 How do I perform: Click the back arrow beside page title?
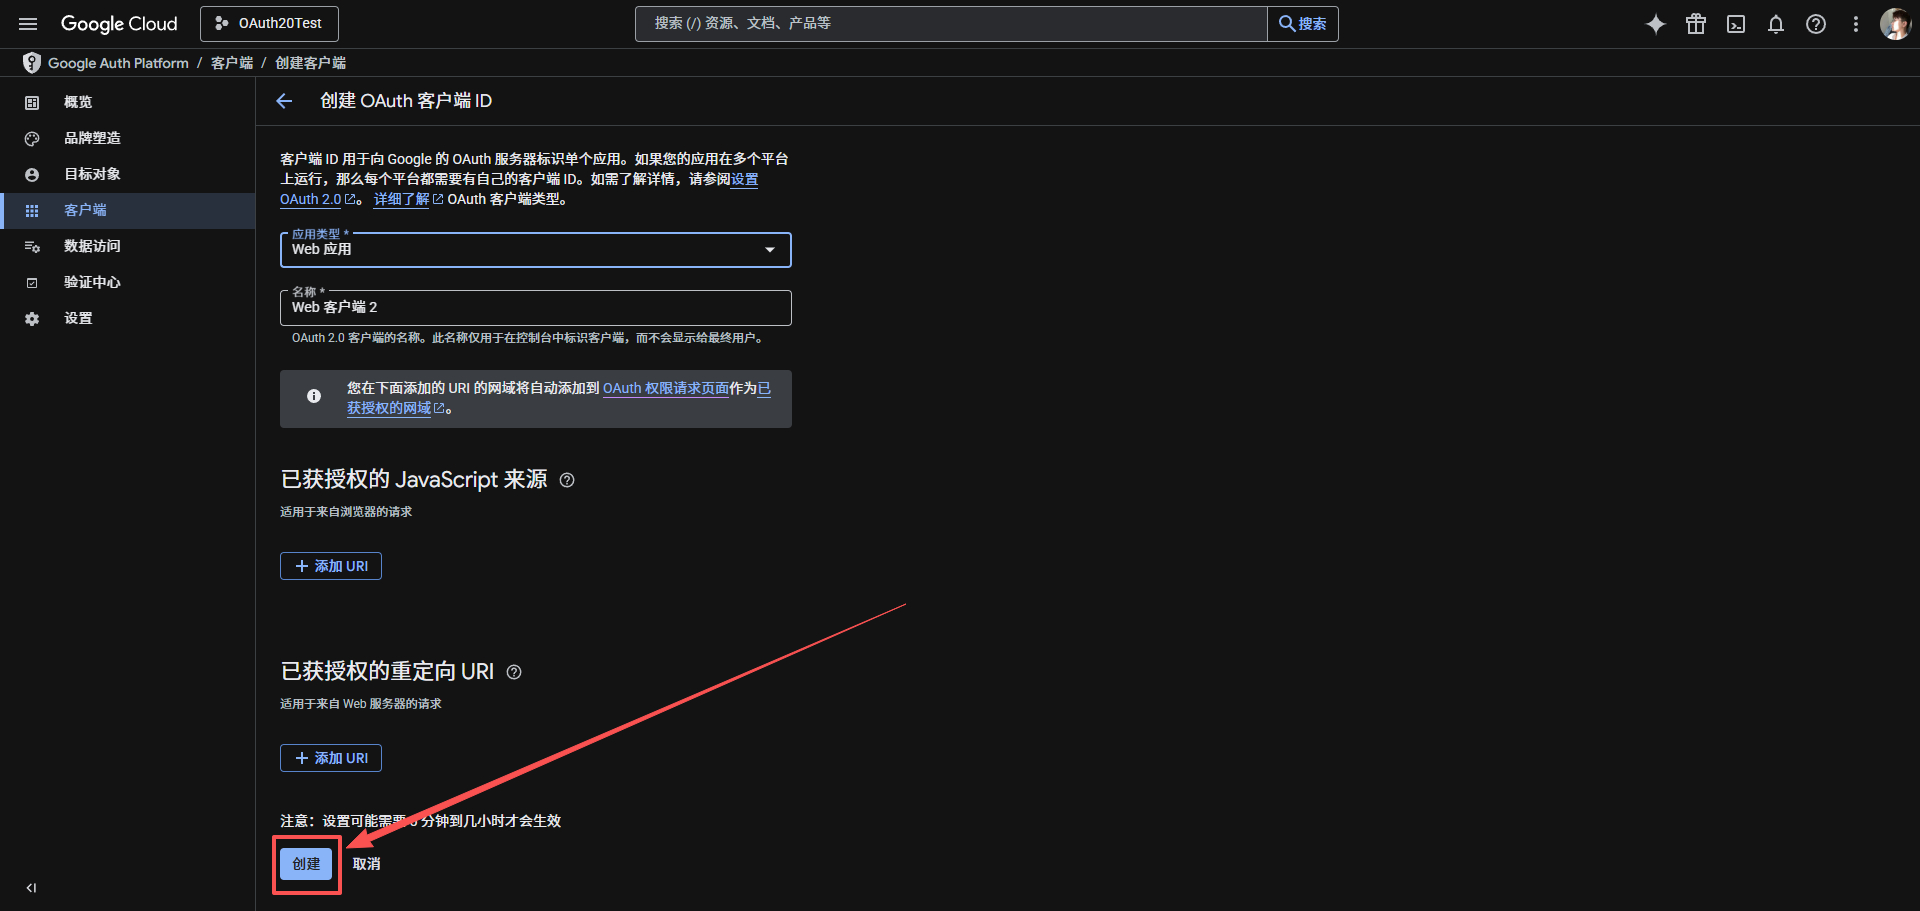point(284,101)
